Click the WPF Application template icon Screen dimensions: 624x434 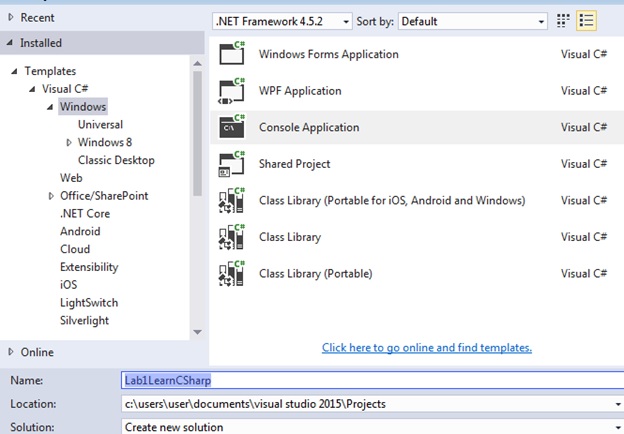[232, 91]
